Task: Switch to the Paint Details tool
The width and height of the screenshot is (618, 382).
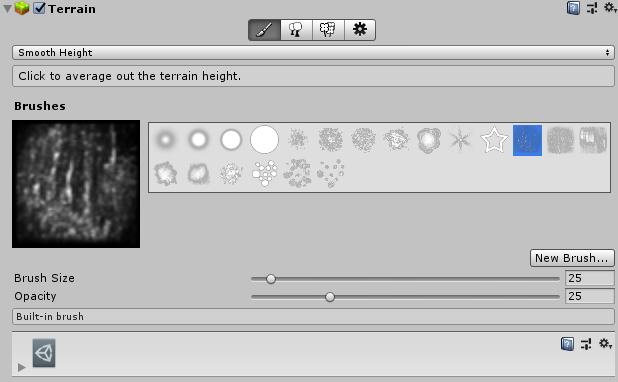Action: pos(328,30)
